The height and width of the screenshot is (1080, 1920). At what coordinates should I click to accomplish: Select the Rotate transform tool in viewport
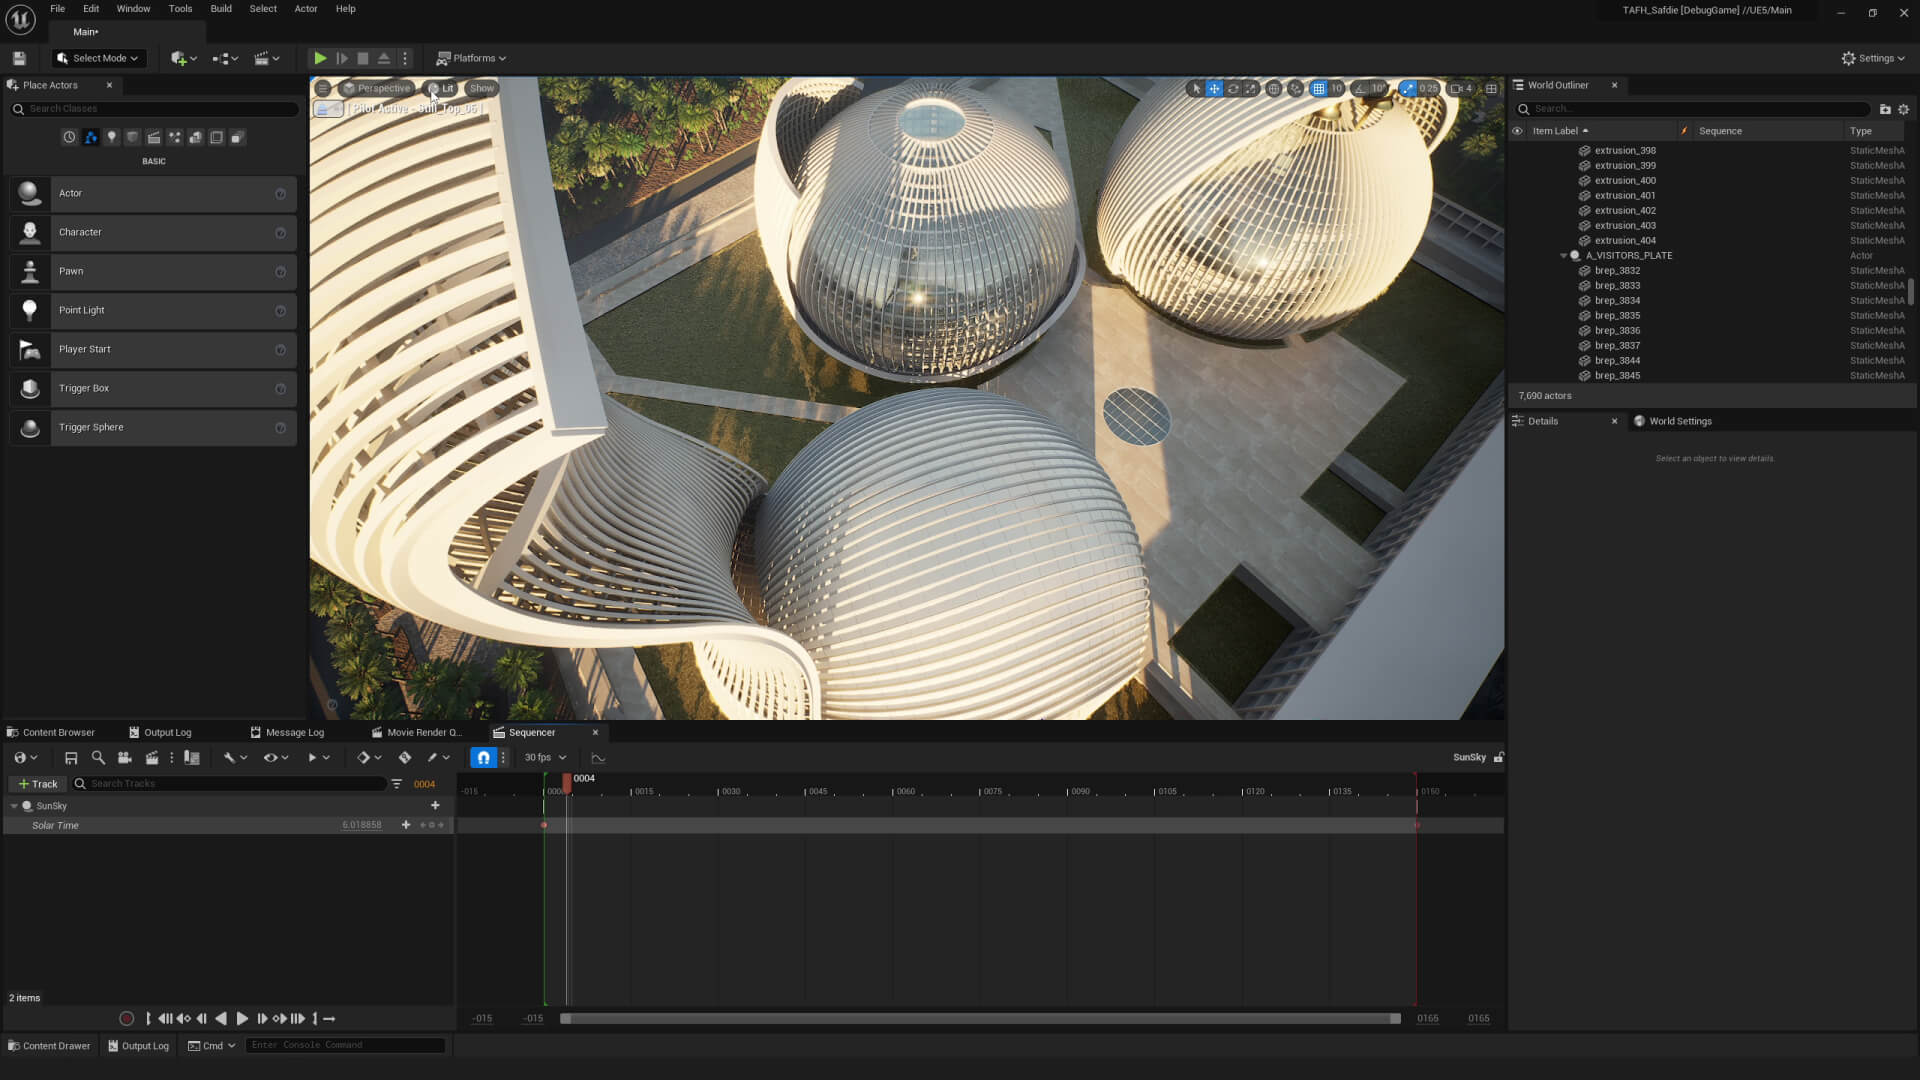point(1232,89)
